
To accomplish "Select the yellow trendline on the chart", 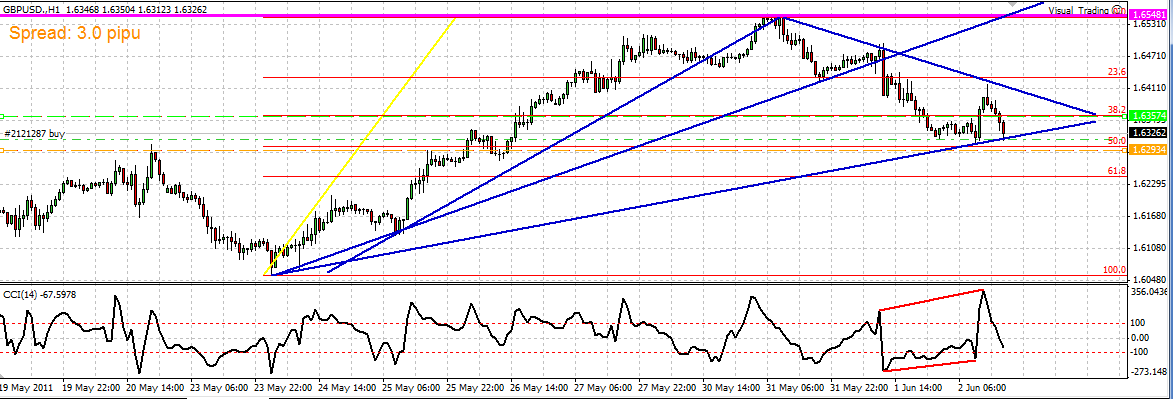I will click(359, 146).
